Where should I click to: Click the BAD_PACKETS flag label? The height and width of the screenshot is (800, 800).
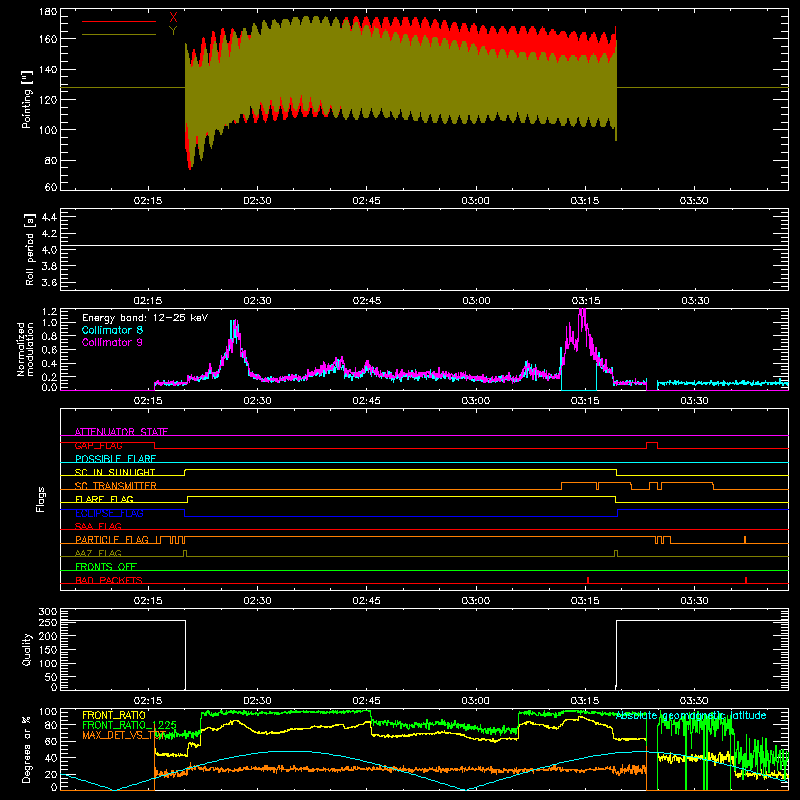coord(109,580)
